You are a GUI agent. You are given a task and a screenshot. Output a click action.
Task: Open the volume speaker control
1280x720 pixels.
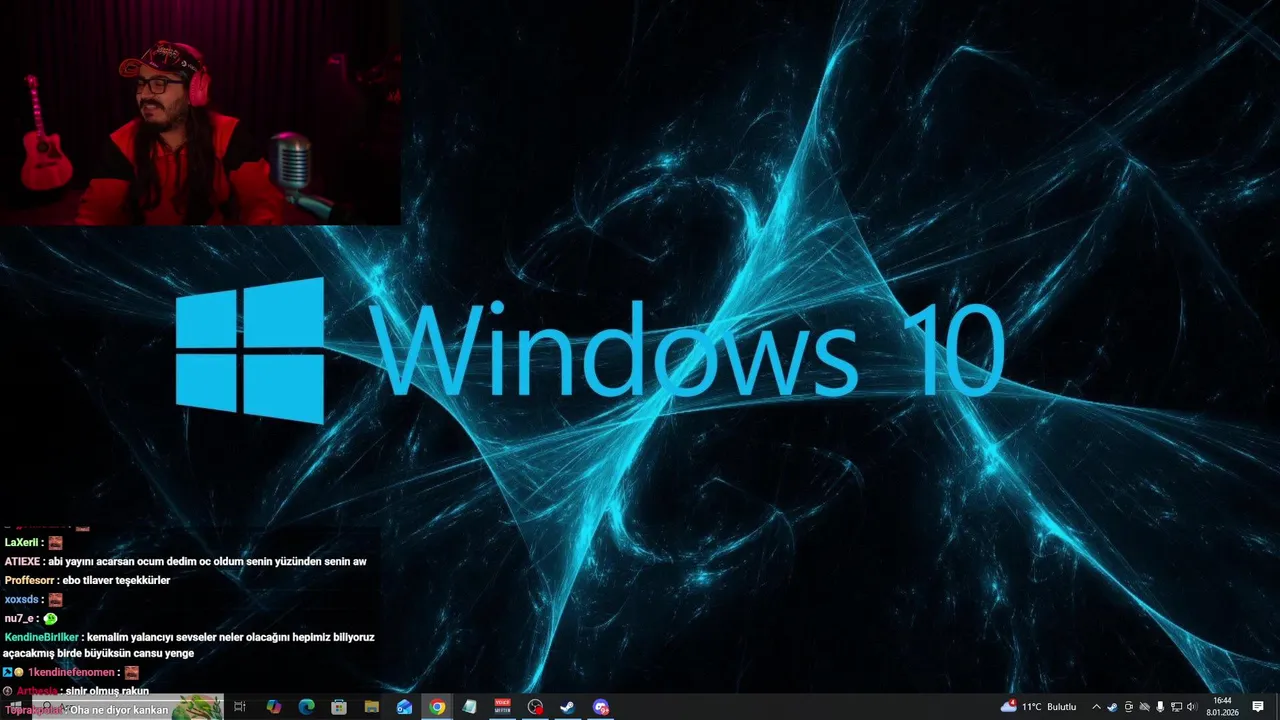click(1192, 707)
